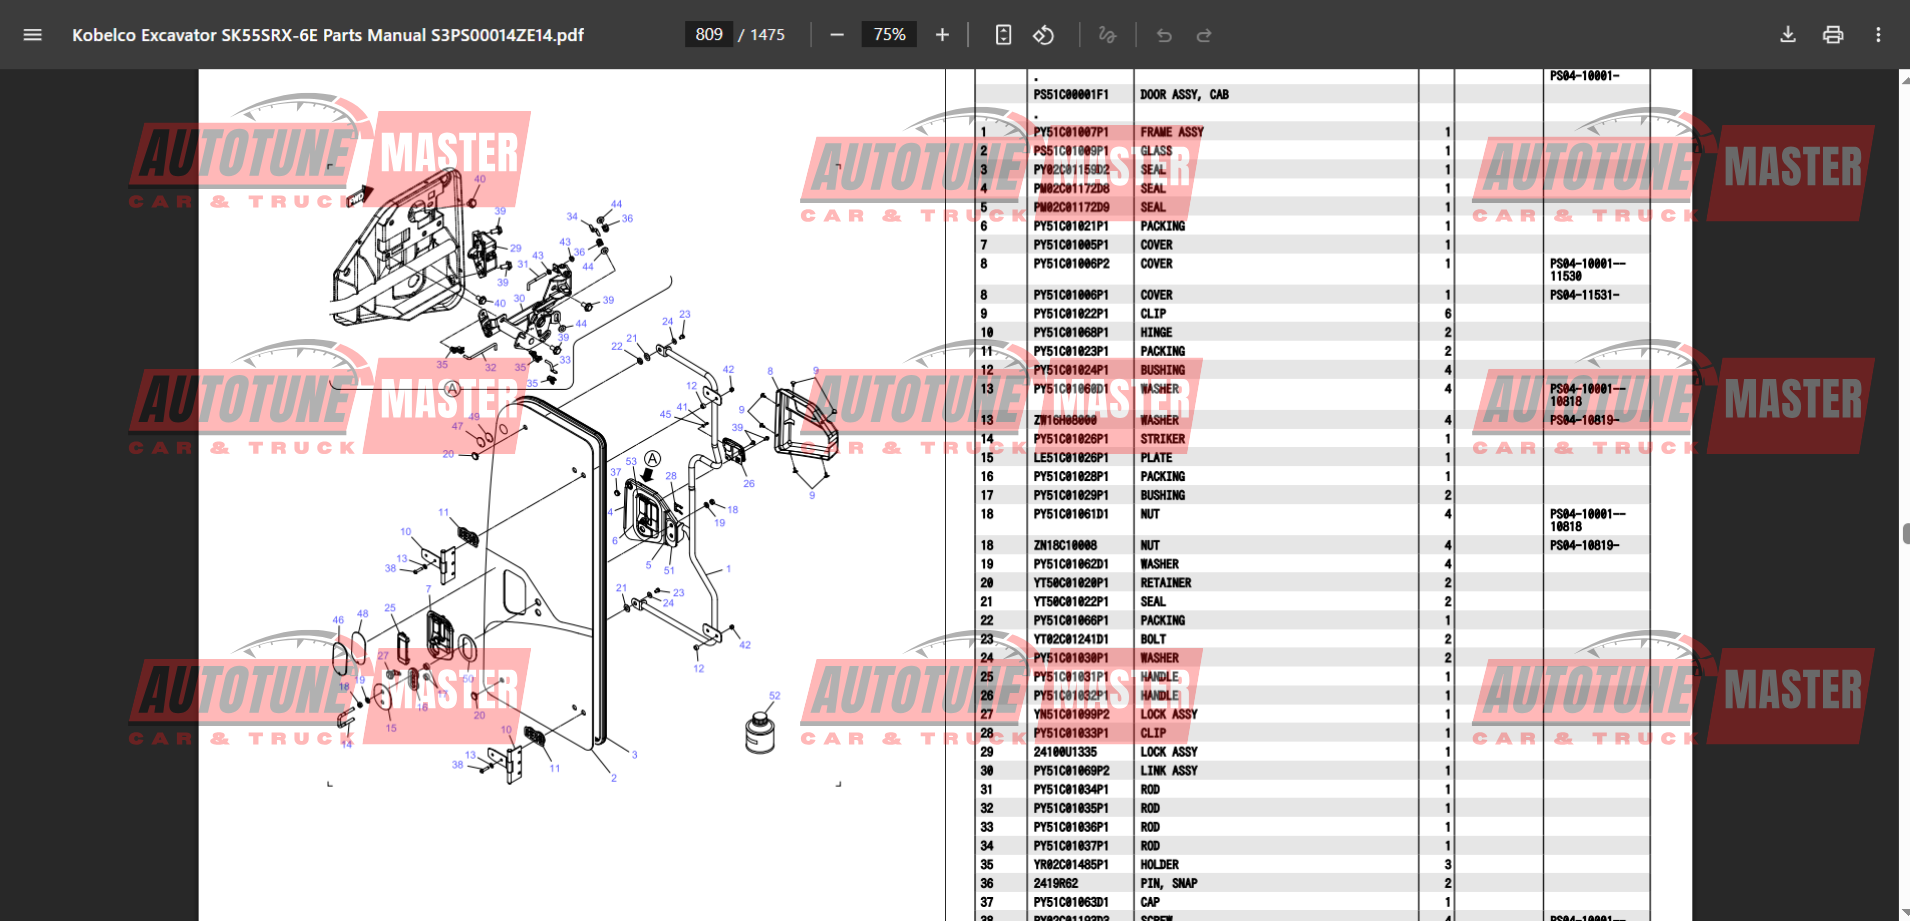Click the scrollbar up arrow
Image resolution: width=1910 pixels, height=921 pixels.
1905,78
